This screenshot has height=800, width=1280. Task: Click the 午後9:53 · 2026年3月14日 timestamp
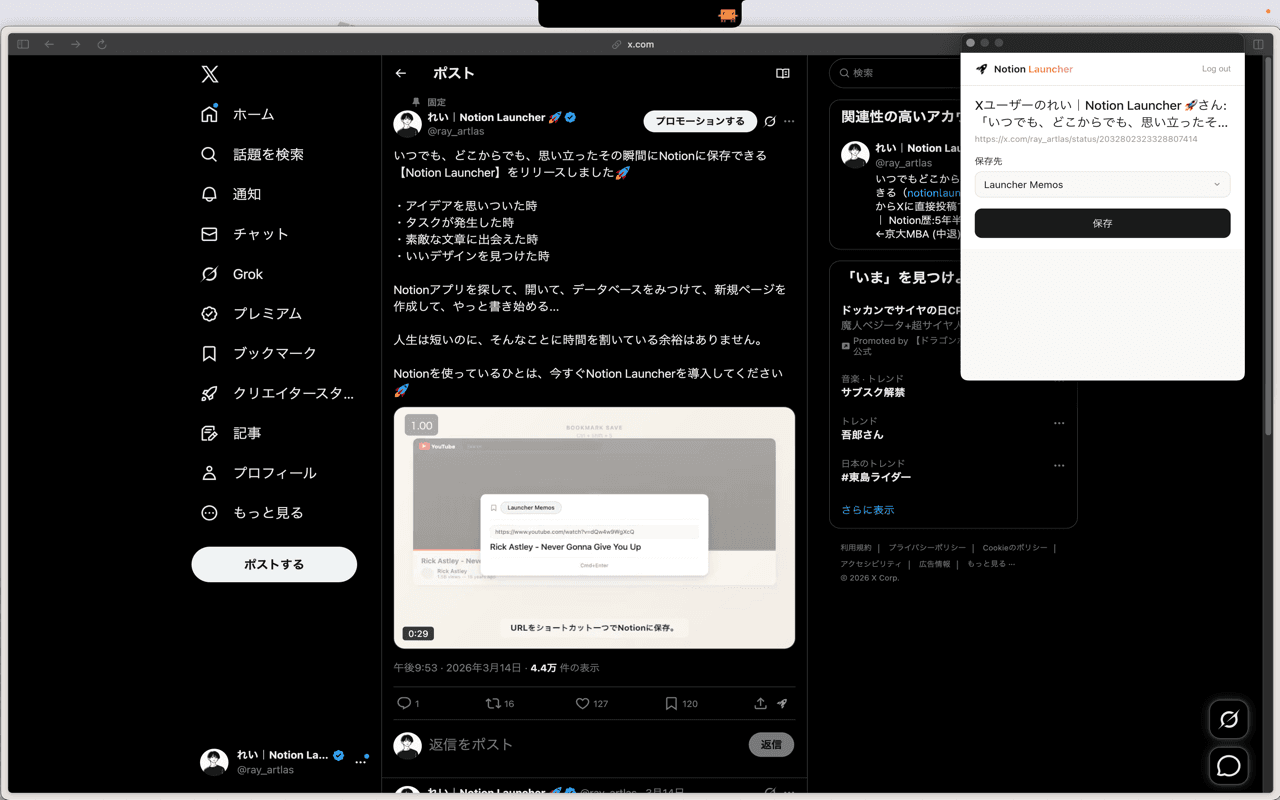click(x=457, y=667)
